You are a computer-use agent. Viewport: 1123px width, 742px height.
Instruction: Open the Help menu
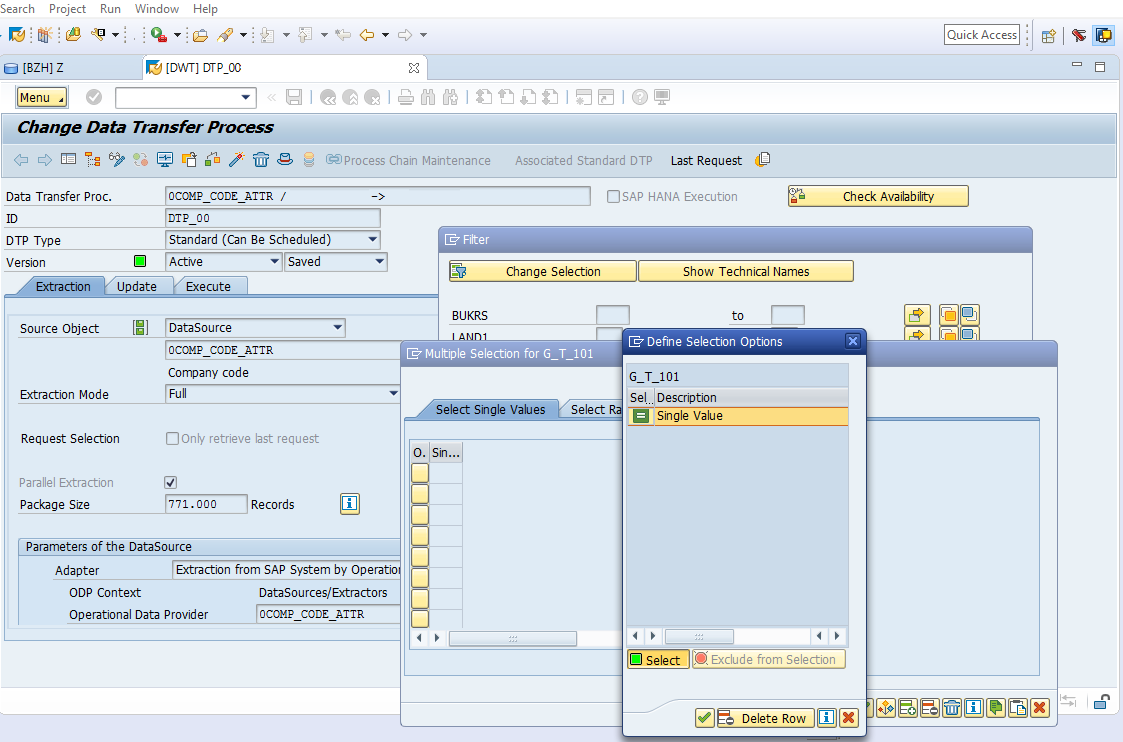pos(205,9)
